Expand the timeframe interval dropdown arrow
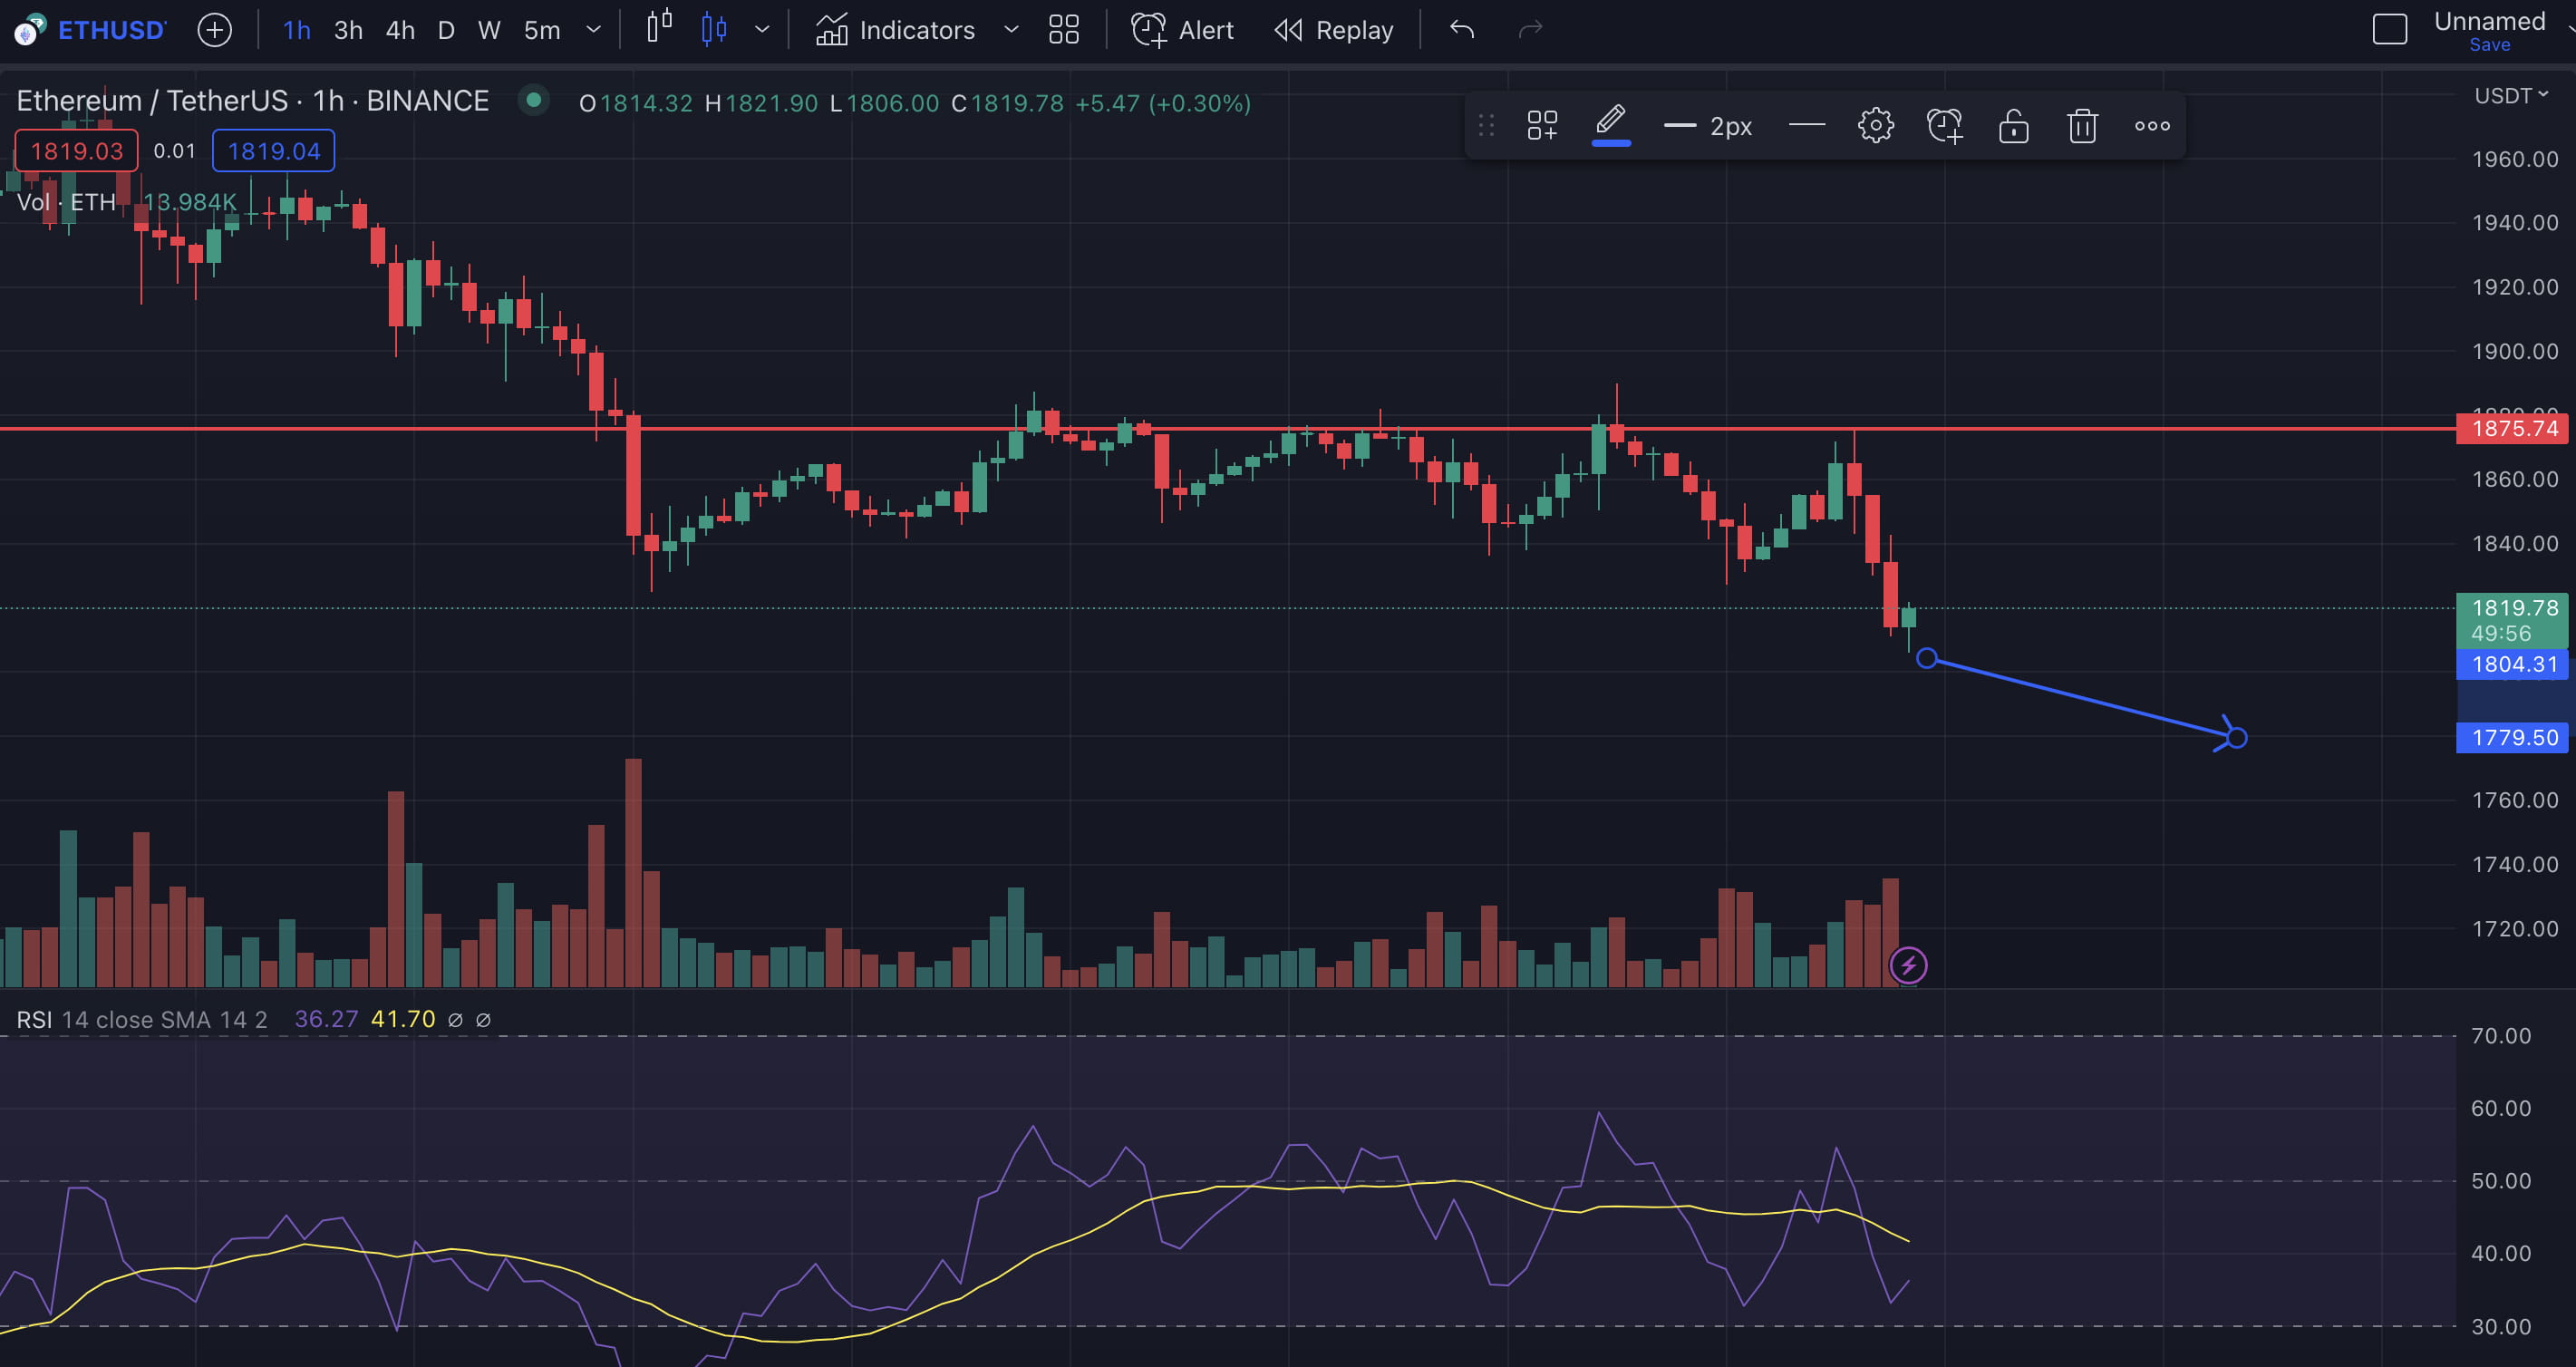This screenshot has height=1367, width=2576. coord(593,30)
